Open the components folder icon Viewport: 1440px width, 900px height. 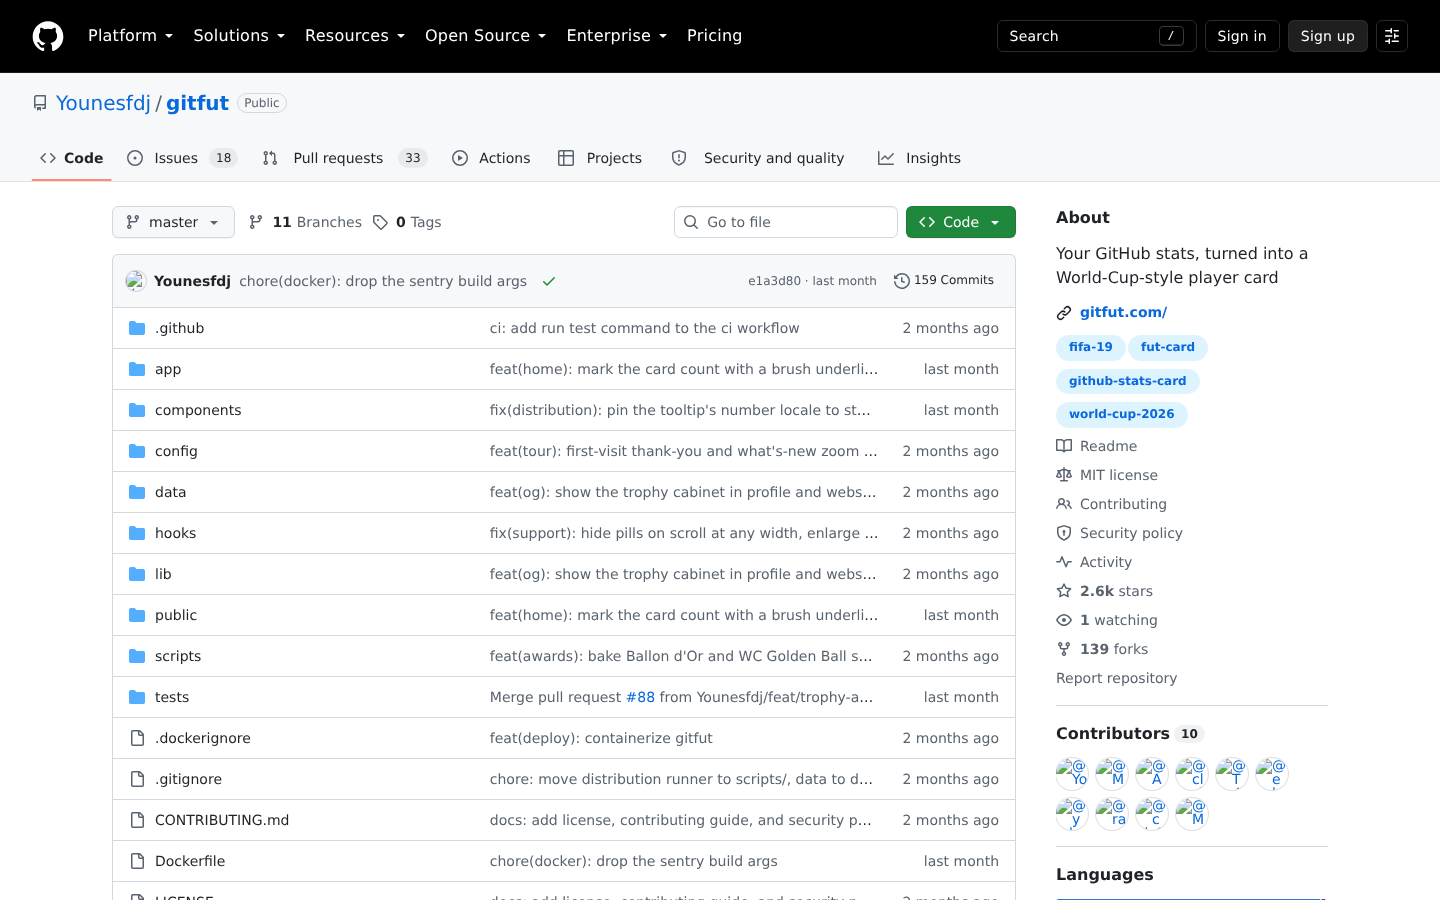[137, 410]
